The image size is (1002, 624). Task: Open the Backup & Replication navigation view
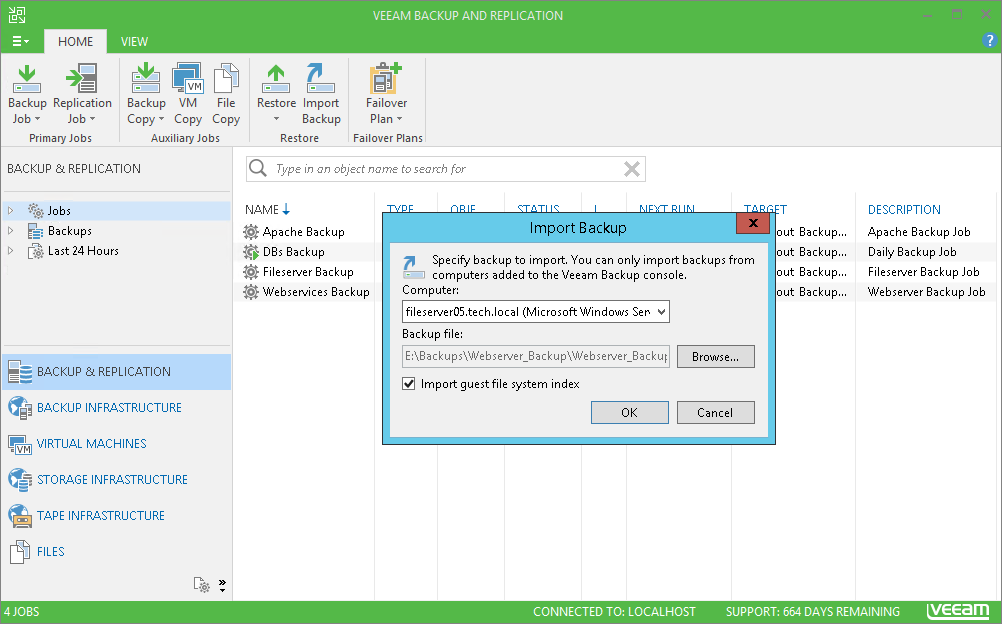pyautogui.click(x=116, y=372)
